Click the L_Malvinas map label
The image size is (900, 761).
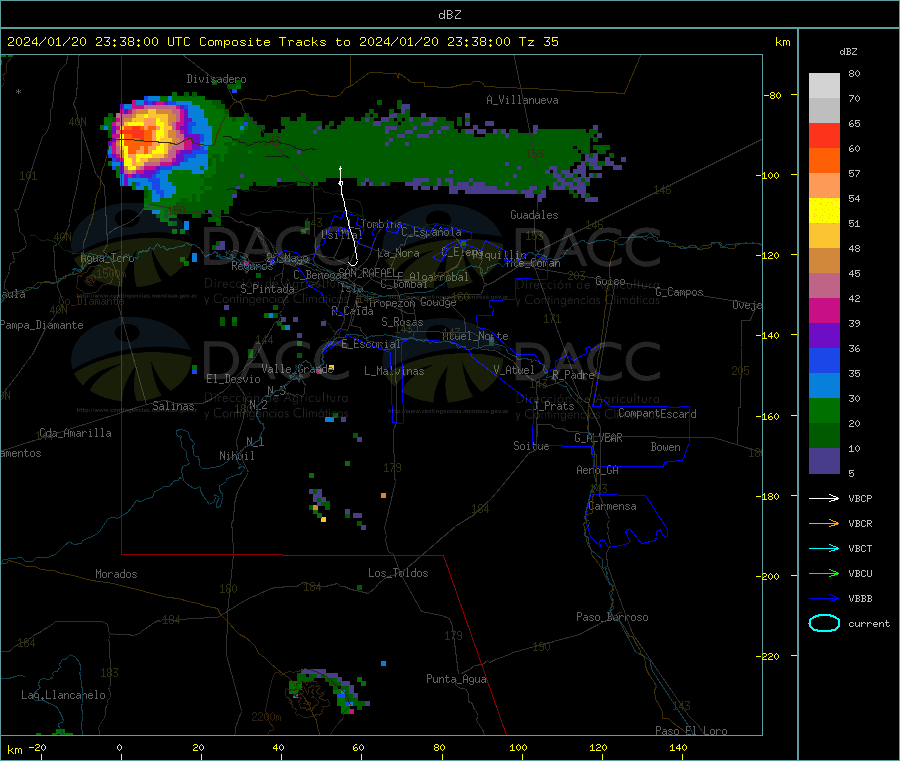click(394, 371)
